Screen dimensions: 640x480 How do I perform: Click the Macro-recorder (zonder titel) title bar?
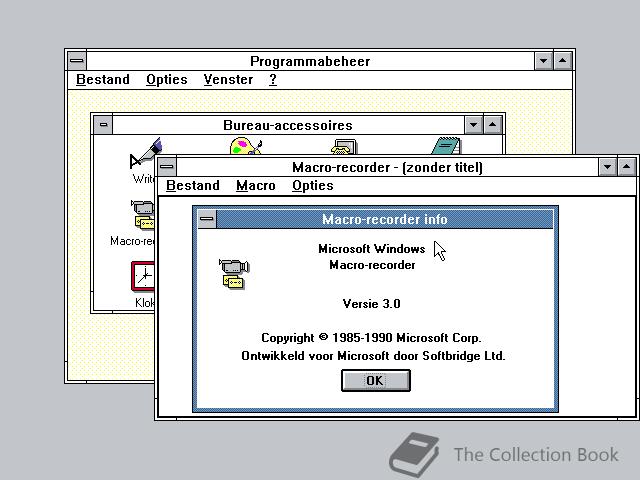(387, 167)
